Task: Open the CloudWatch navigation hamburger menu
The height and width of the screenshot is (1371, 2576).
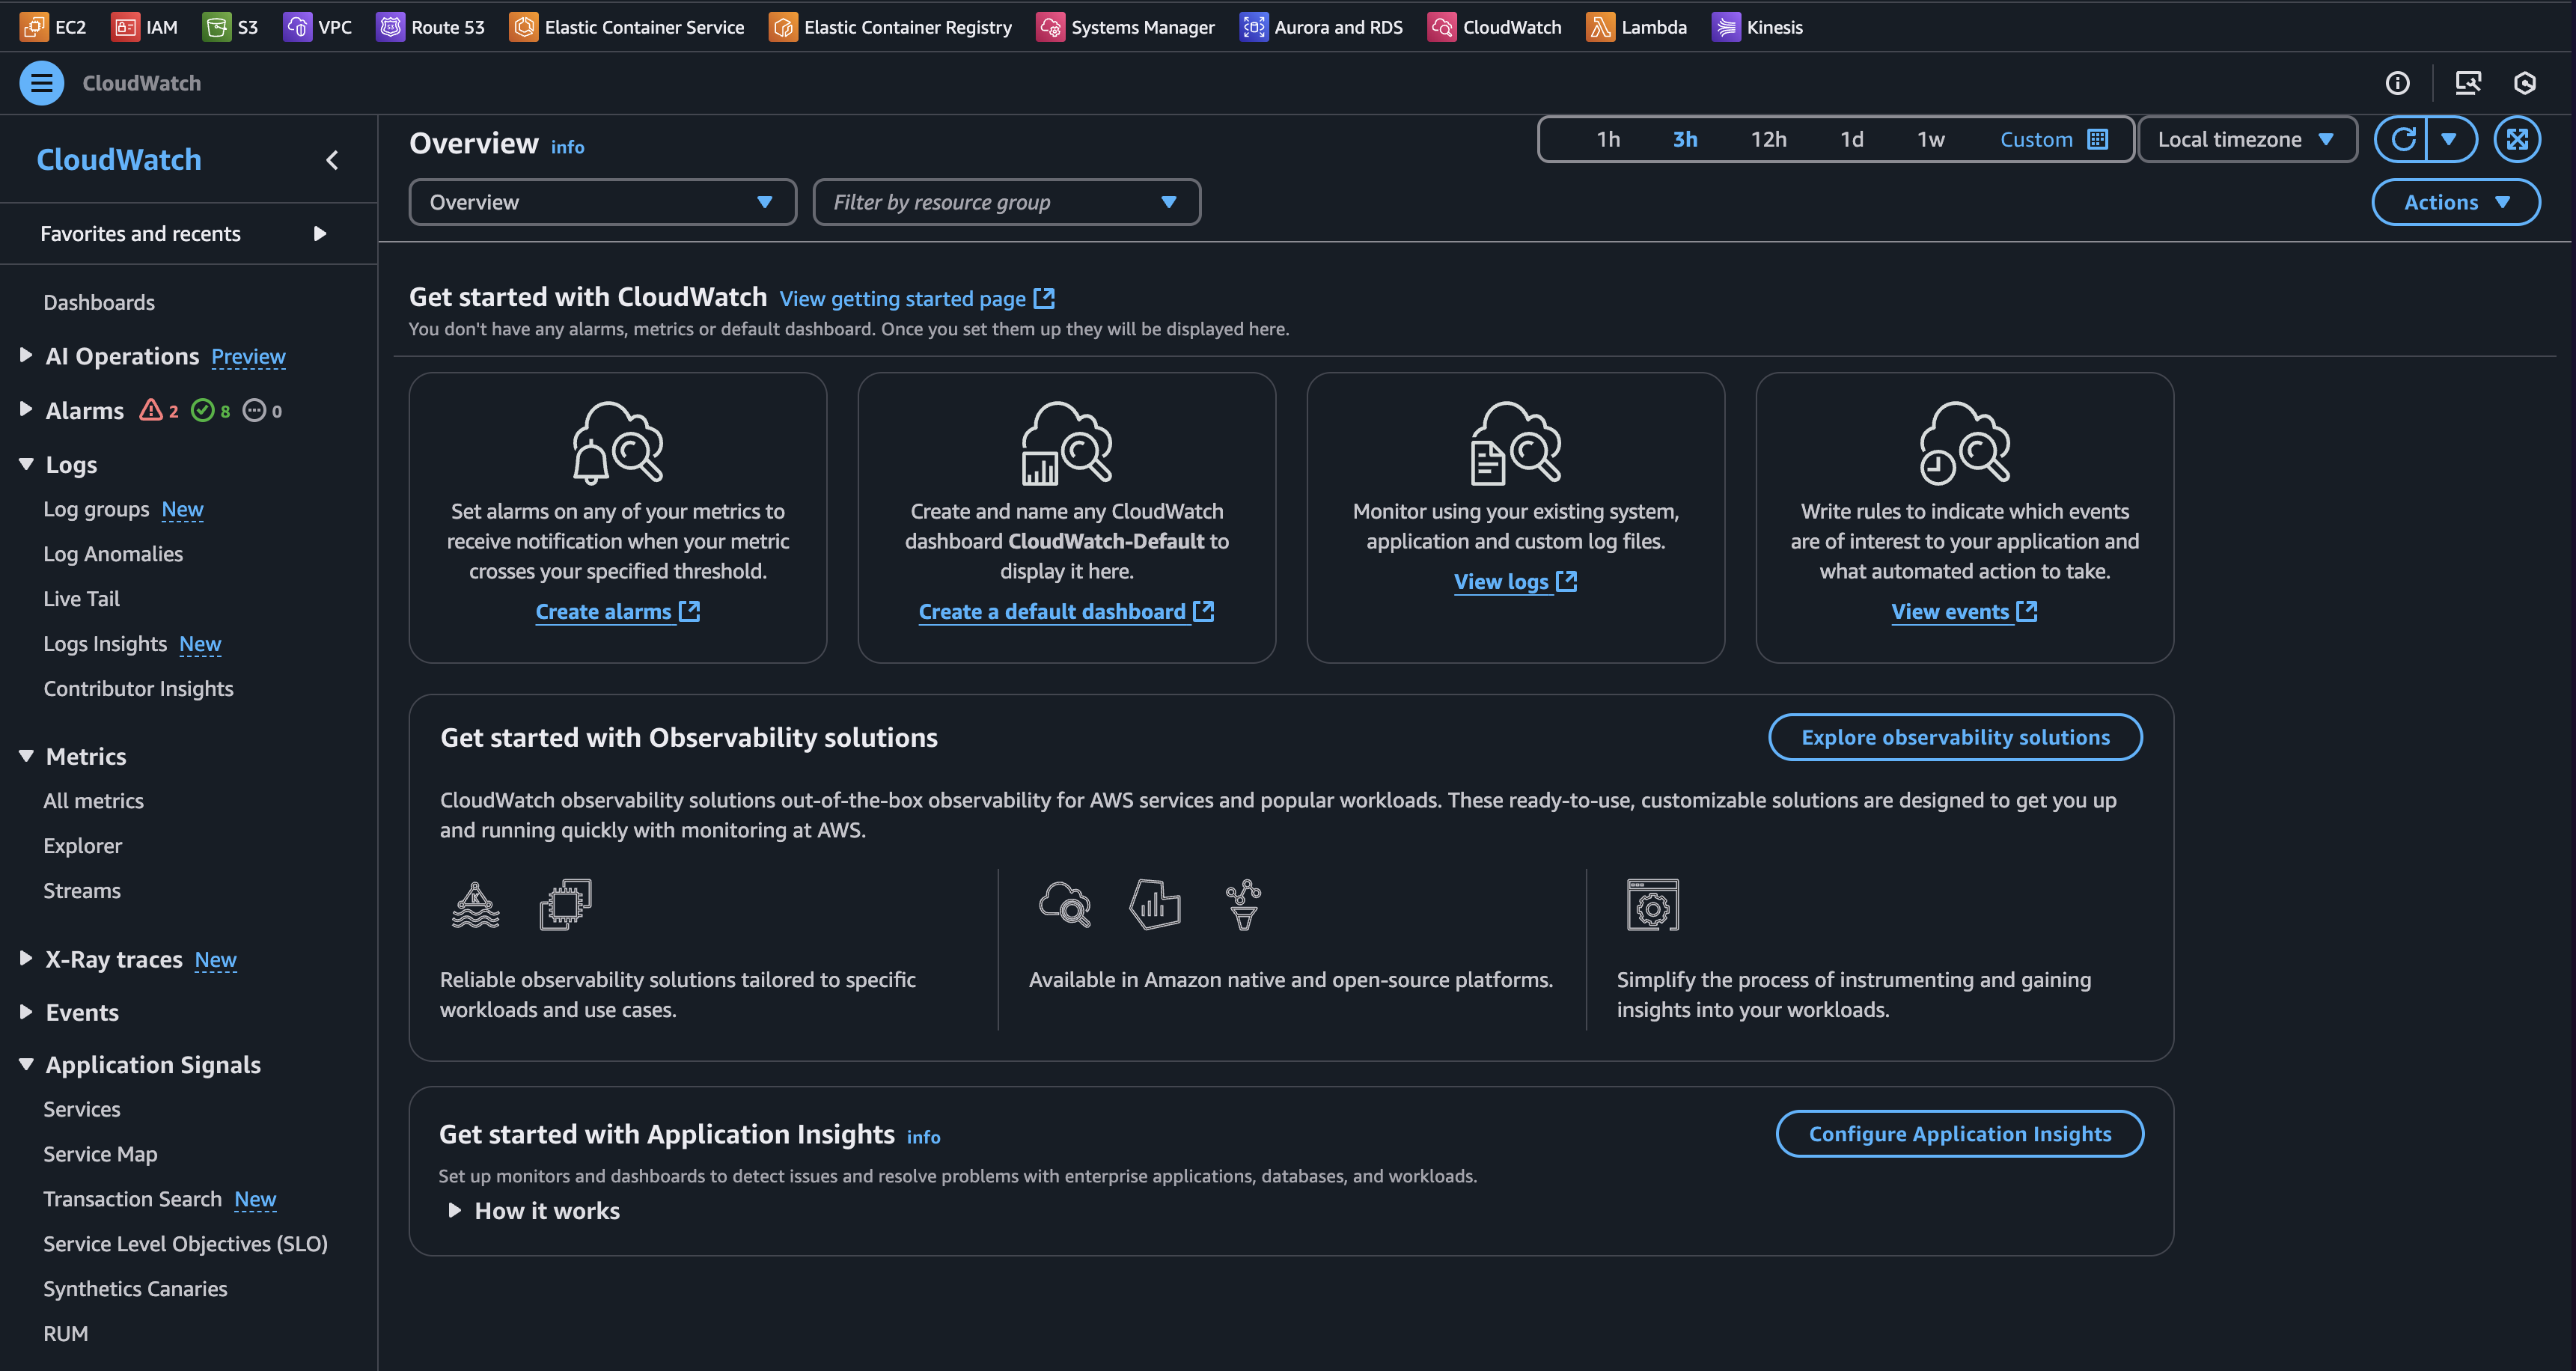Action: tap(41, 83)
